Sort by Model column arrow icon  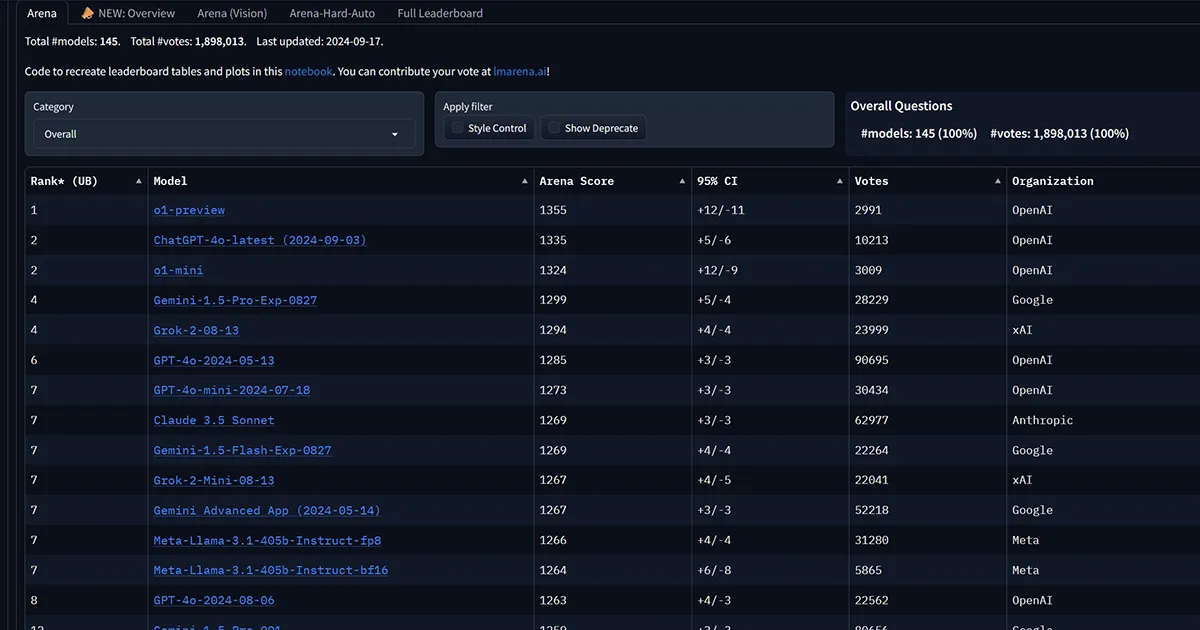525,181
